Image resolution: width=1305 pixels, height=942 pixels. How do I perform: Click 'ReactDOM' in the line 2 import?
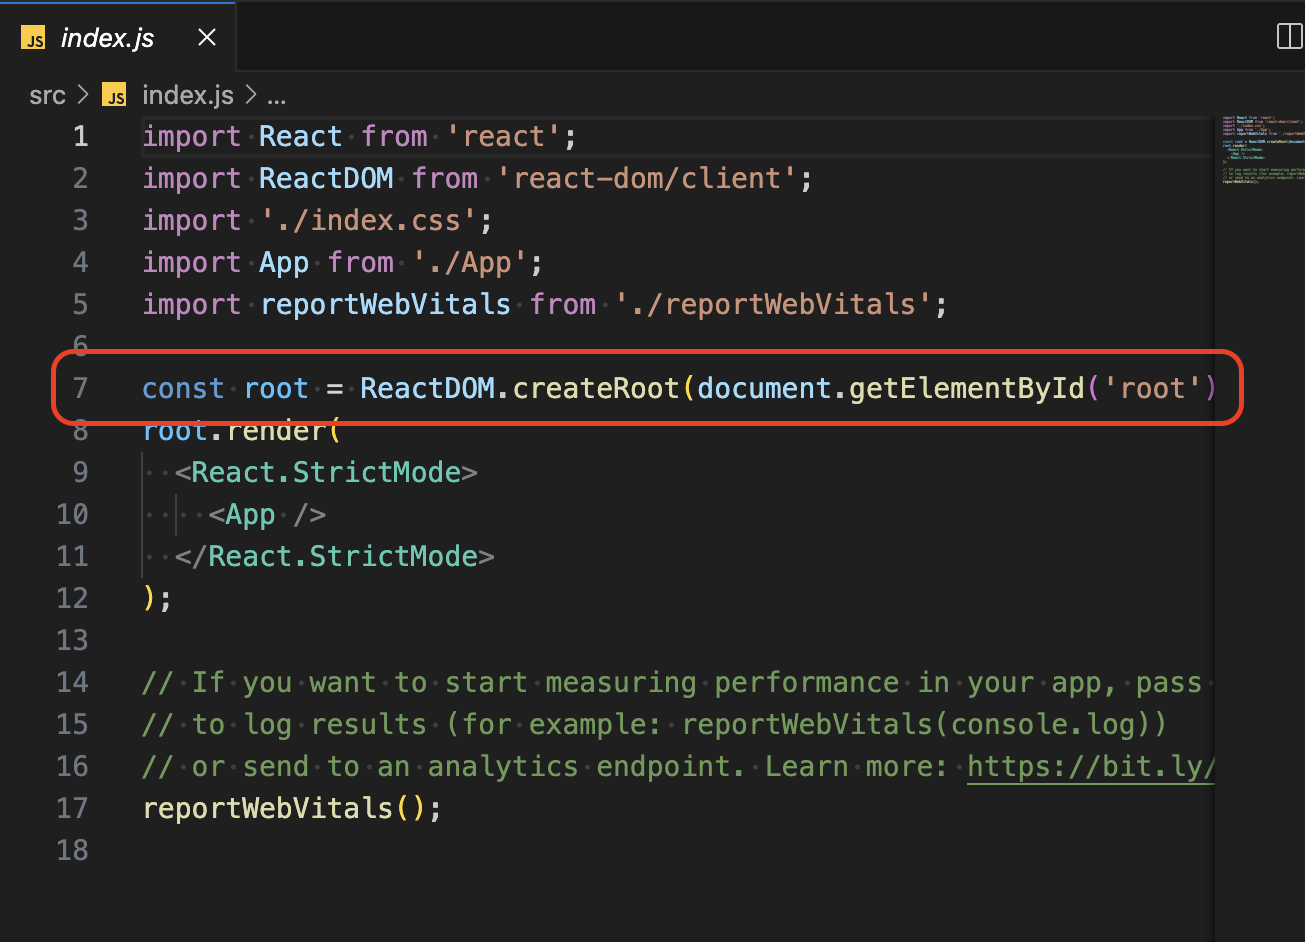point(326,179)
